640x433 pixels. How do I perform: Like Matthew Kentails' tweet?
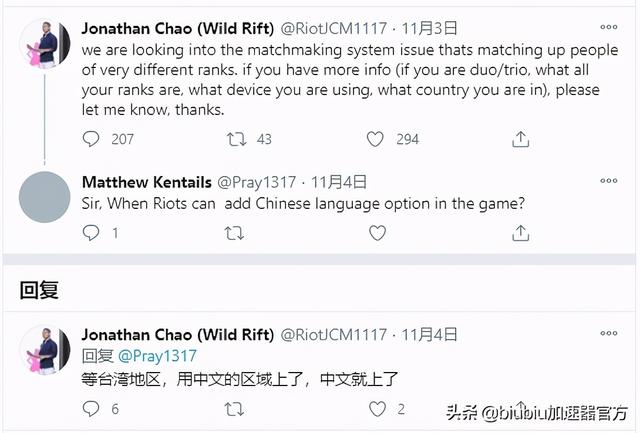click(377, 233)
